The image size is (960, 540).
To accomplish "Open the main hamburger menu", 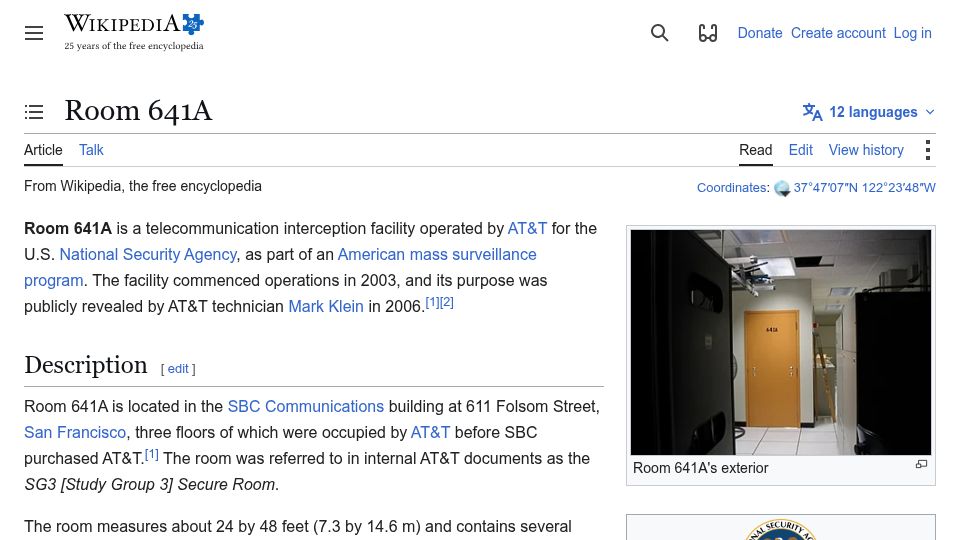I will coord(34,33).
